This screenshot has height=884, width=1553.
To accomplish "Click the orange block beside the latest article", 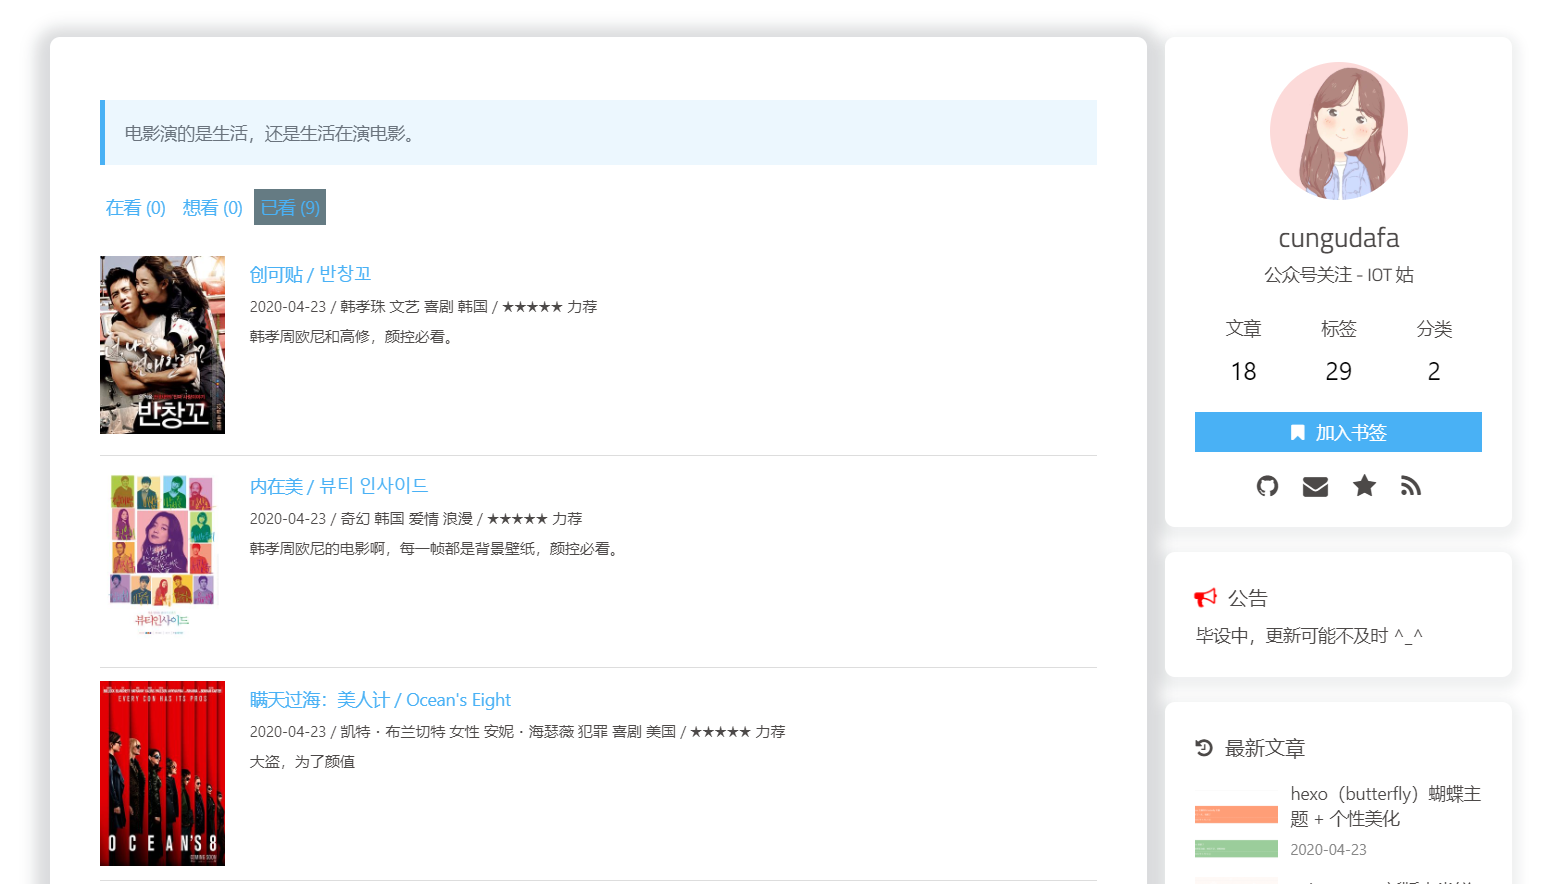I will pos(1236,814).
